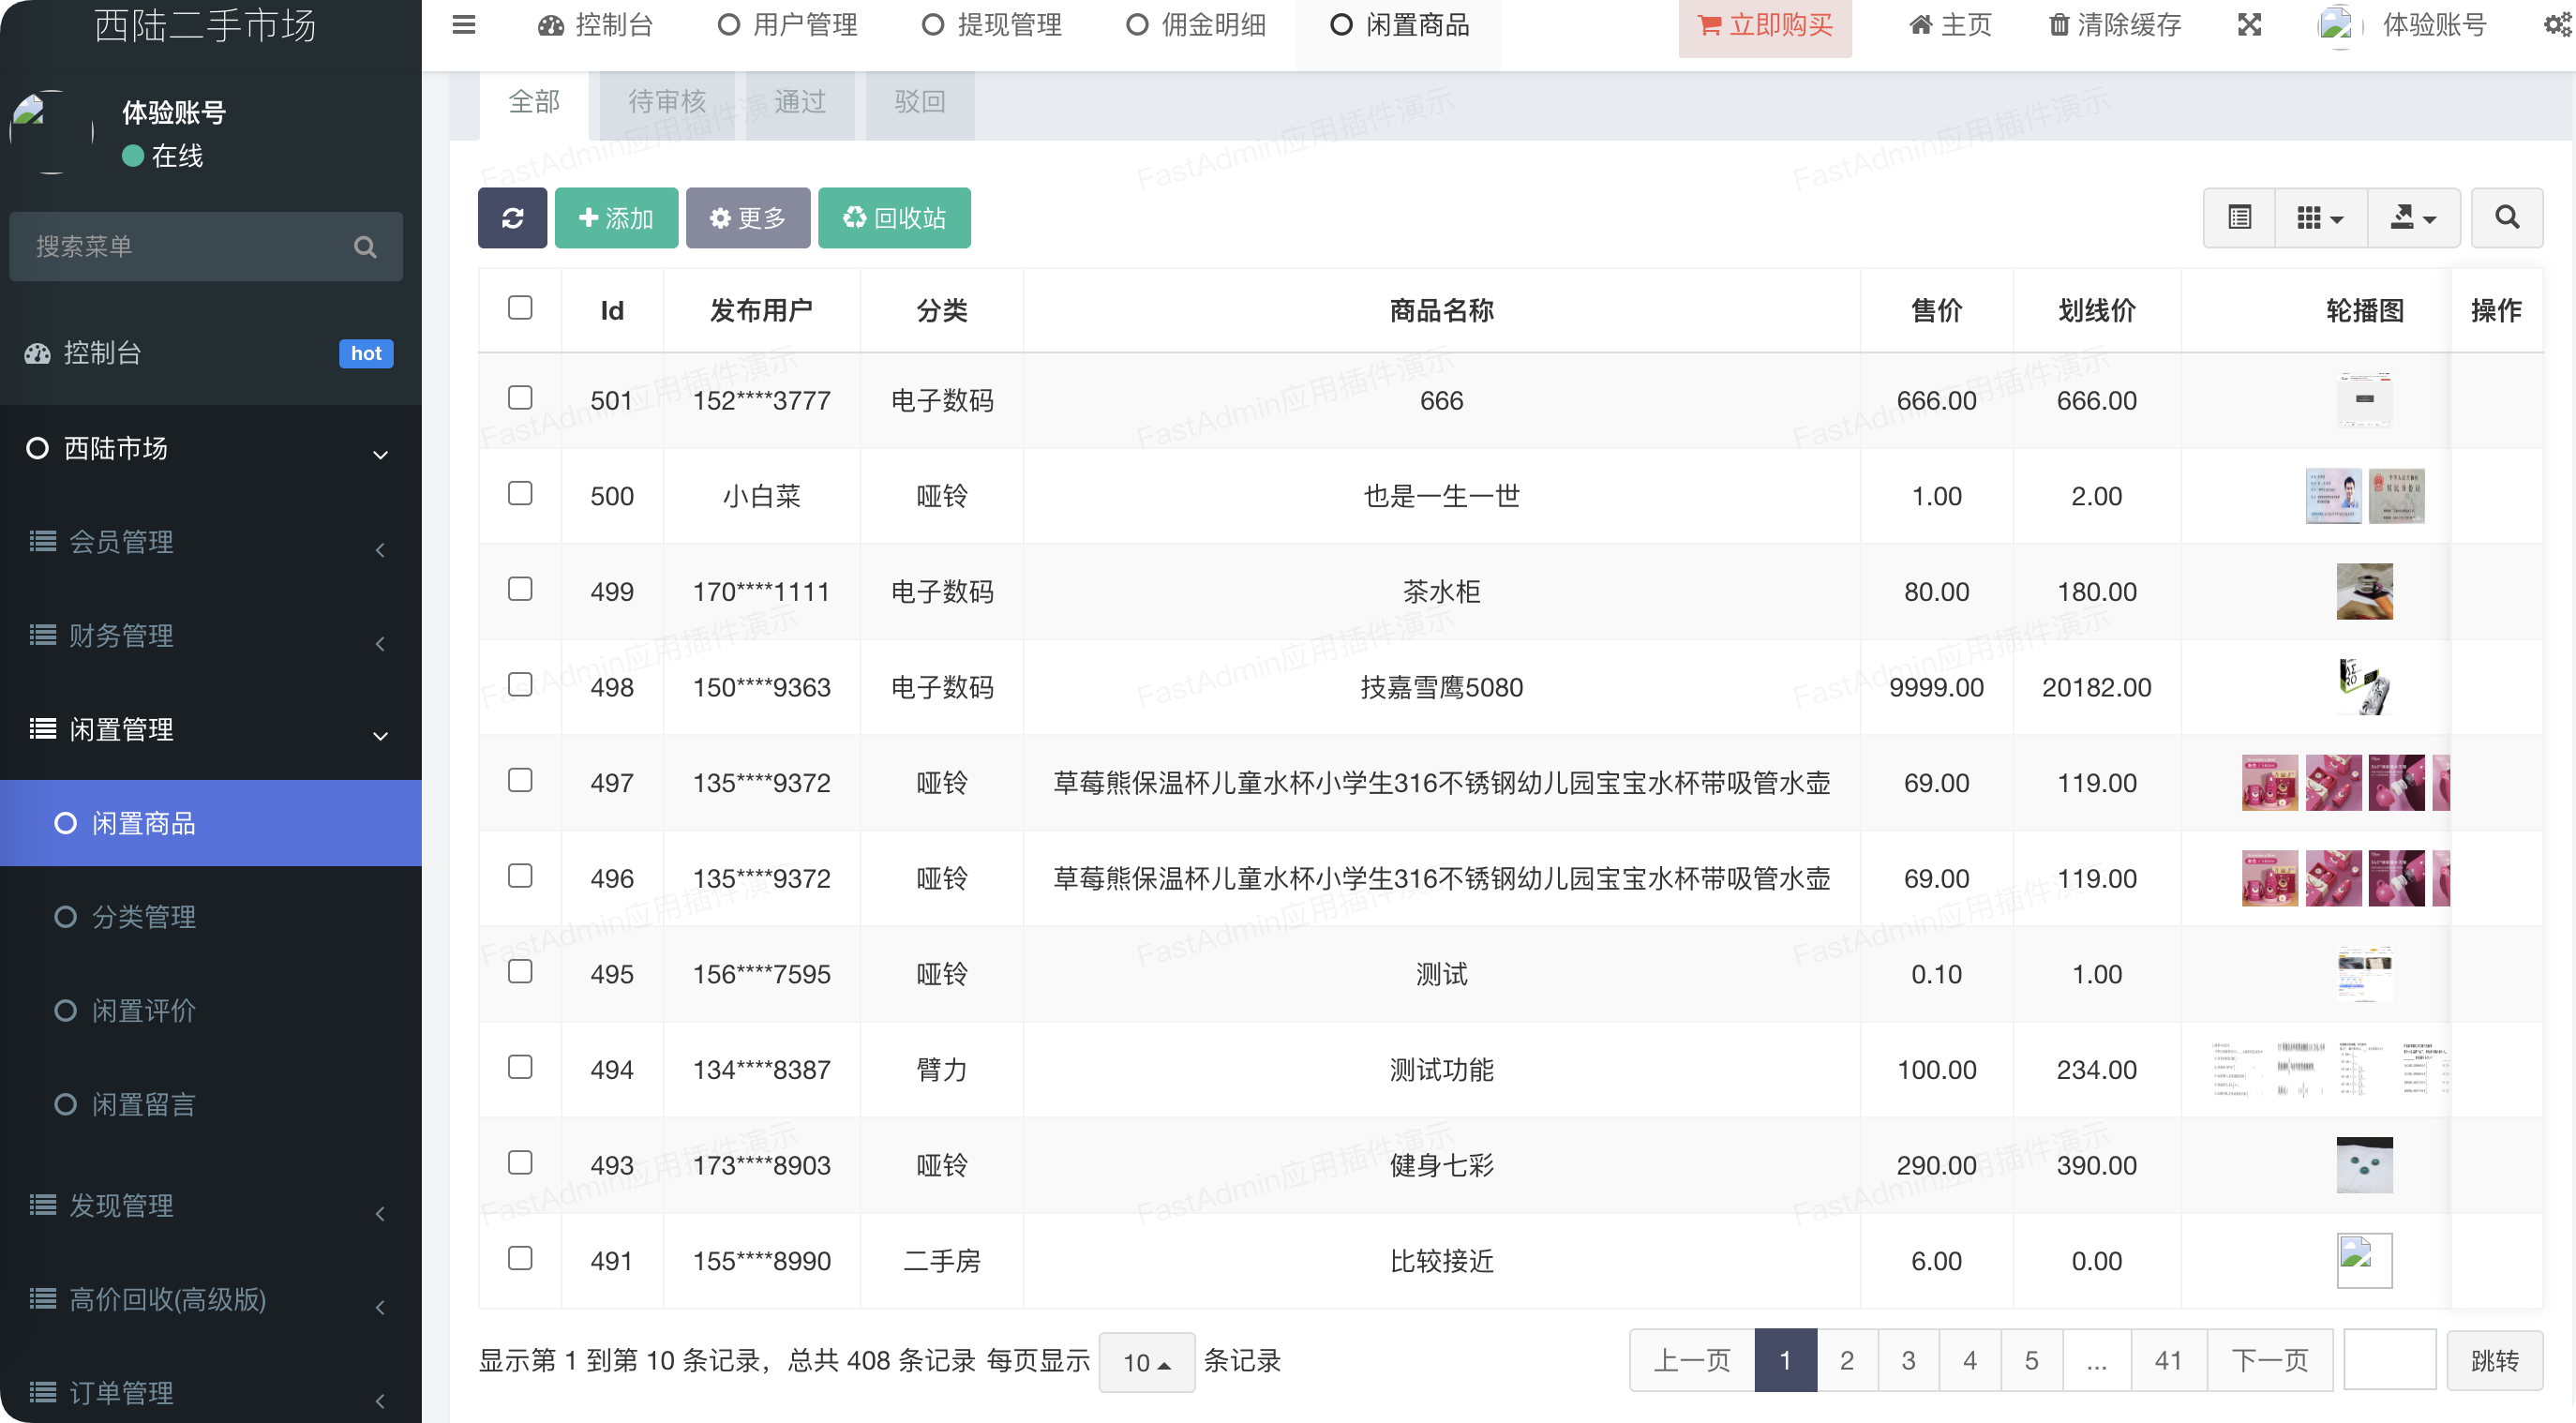Select the checkbox for row 501
Screen dimensions: 2576x1423
coord(519,398)
